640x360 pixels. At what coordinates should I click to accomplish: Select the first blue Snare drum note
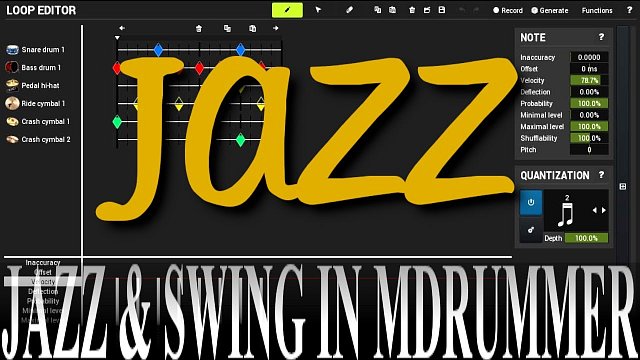(158, 50)
